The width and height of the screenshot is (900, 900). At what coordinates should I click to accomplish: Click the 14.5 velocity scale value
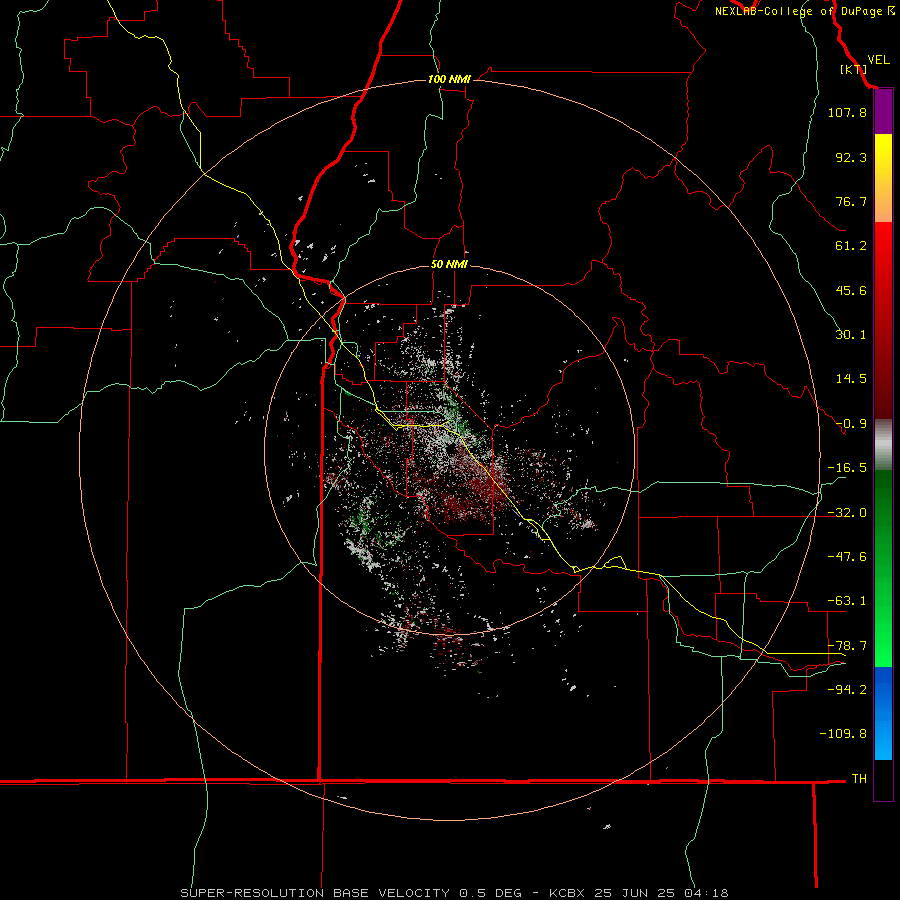pos(851,379)
